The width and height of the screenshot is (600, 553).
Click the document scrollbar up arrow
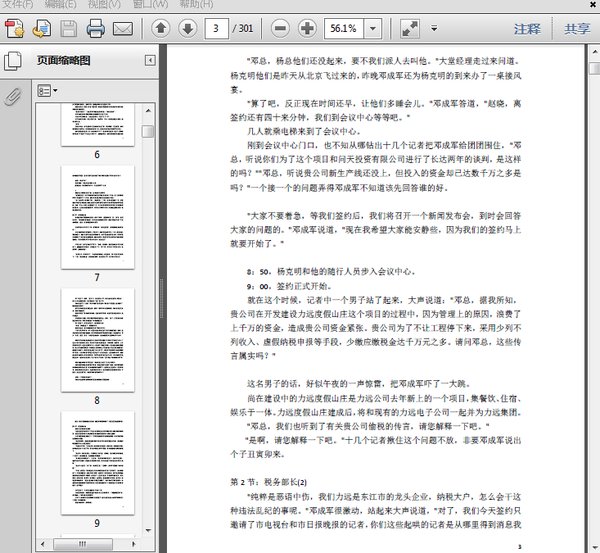(x=595, y=51)
